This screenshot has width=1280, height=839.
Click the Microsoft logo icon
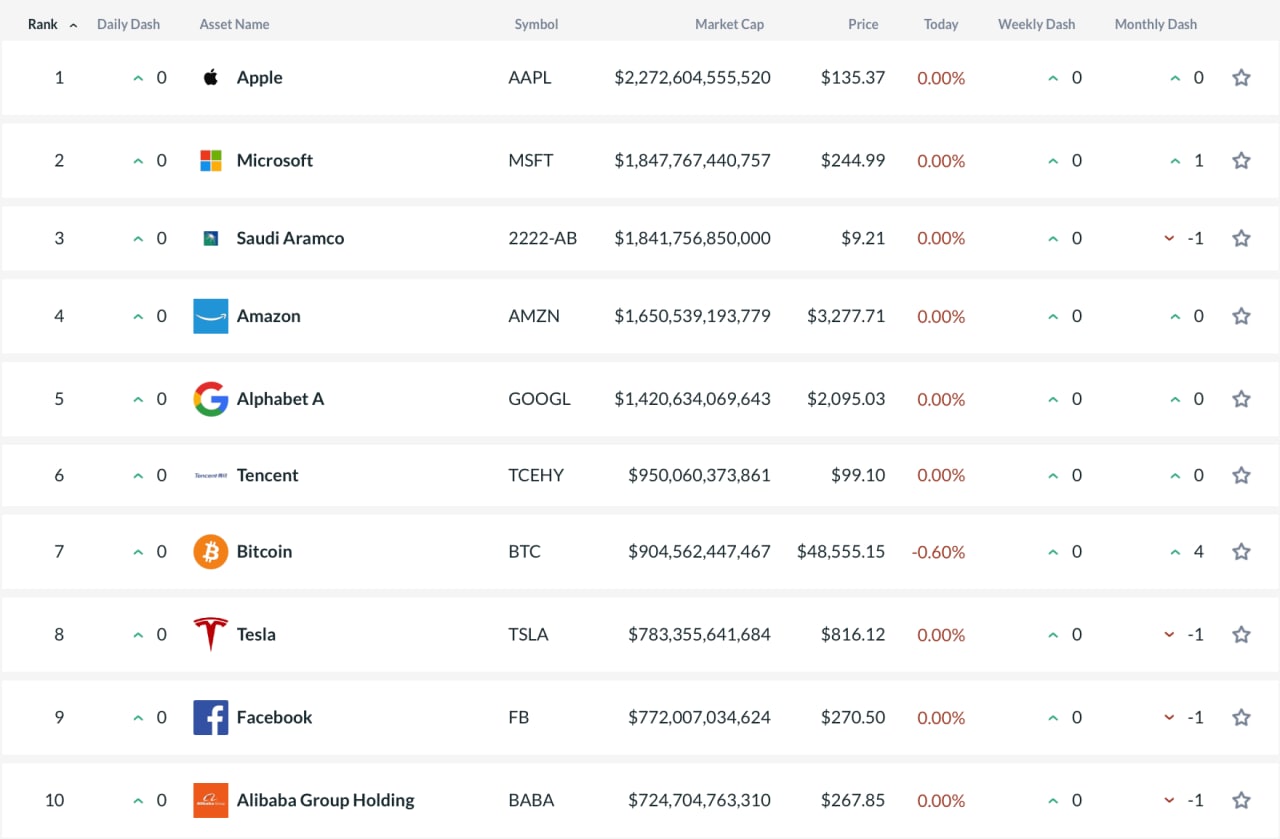click(210, 160)
